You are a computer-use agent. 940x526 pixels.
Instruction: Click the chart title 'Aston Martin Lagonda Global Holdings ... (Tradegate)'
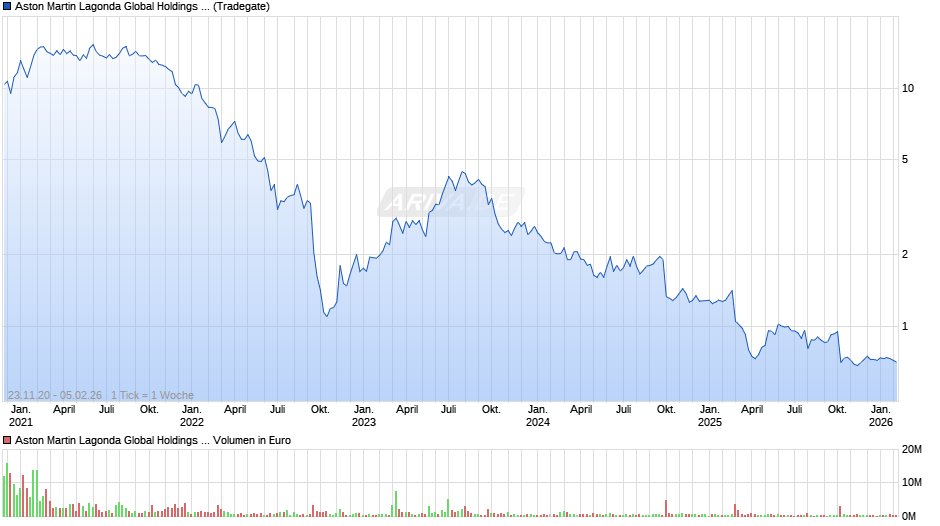pyautogui.click(x=142, y=7)
